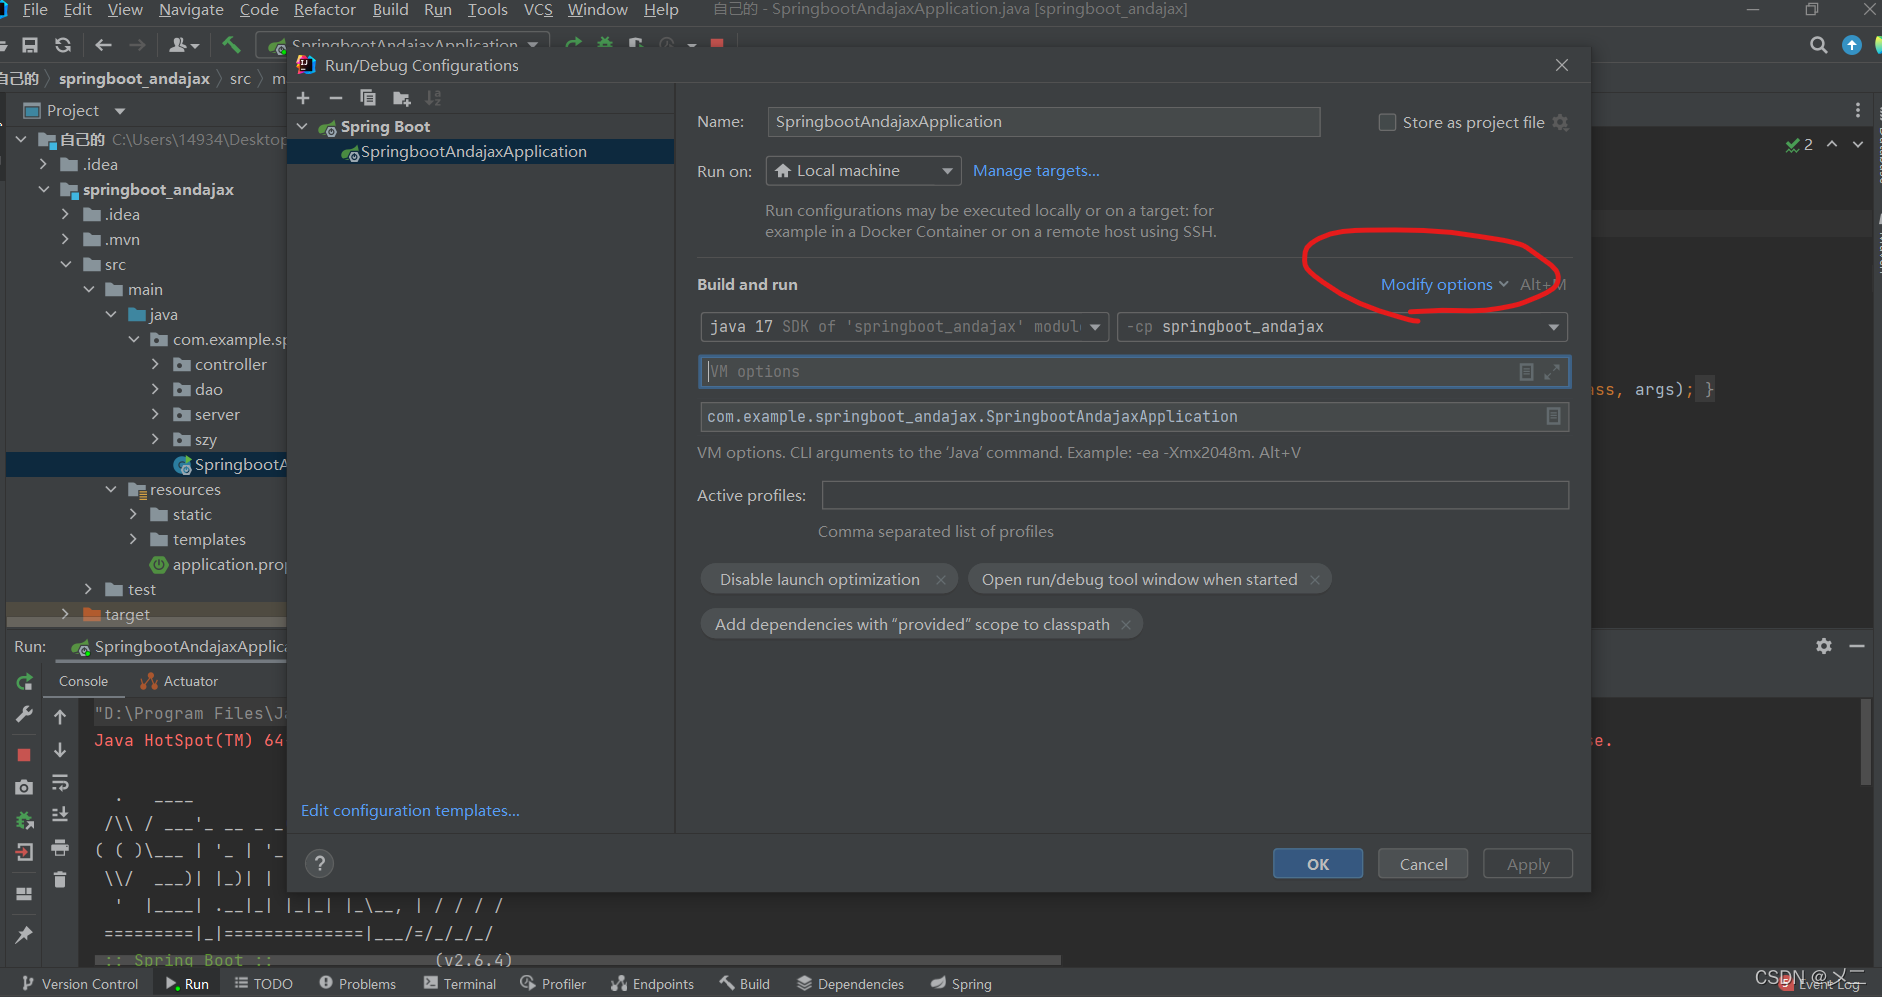Switch to the Actuator tab
This screenshot has width=1882, height=997.
coord(180,681)
